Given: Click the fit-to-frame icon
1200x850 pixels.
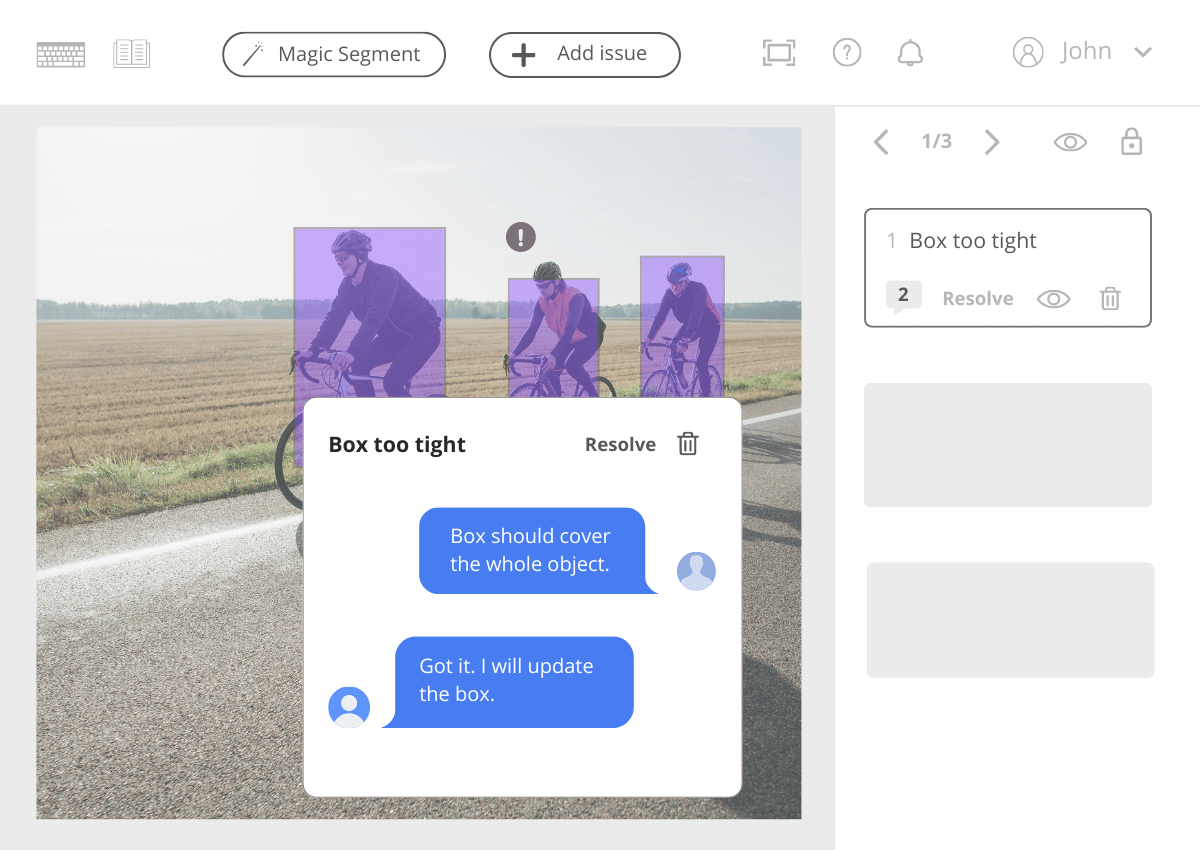Looking at the screenshot, I should pyautogui.click(x=778, y=52).
